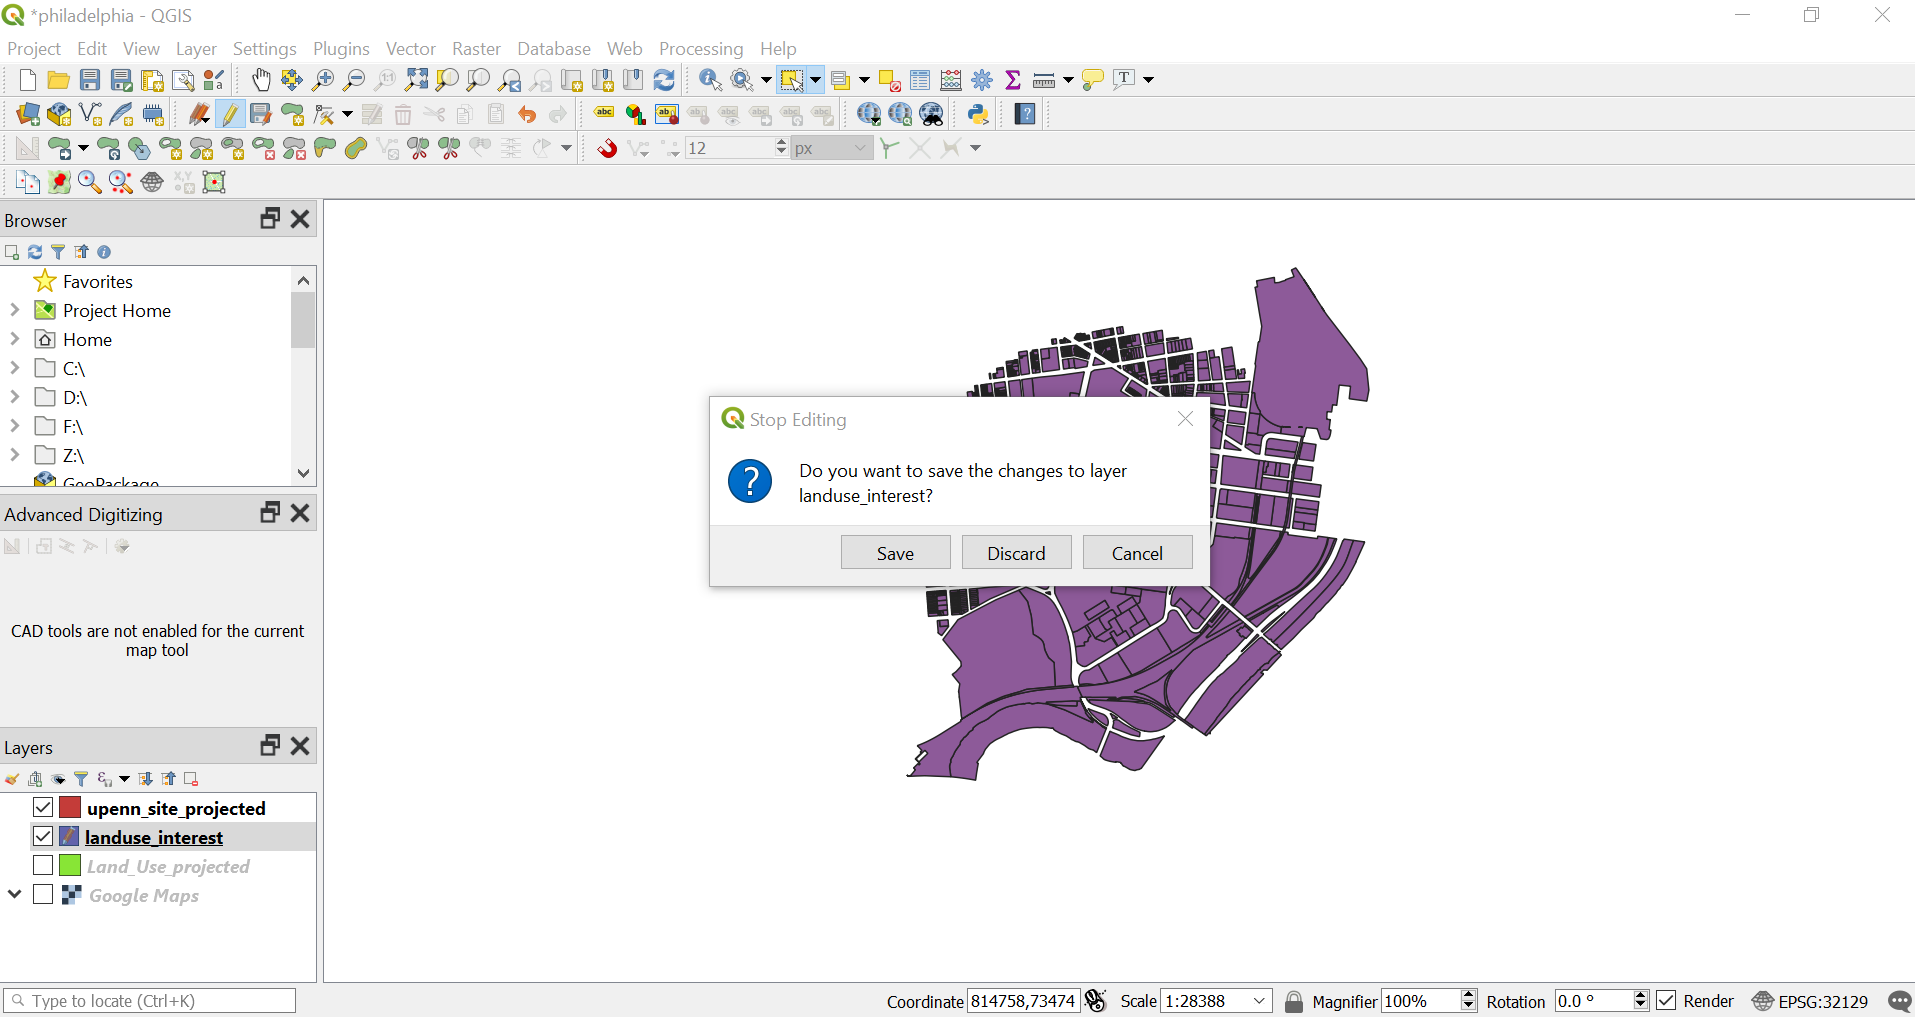
Task: Click Discard to drop layer changes
Action: point(1016,553)
